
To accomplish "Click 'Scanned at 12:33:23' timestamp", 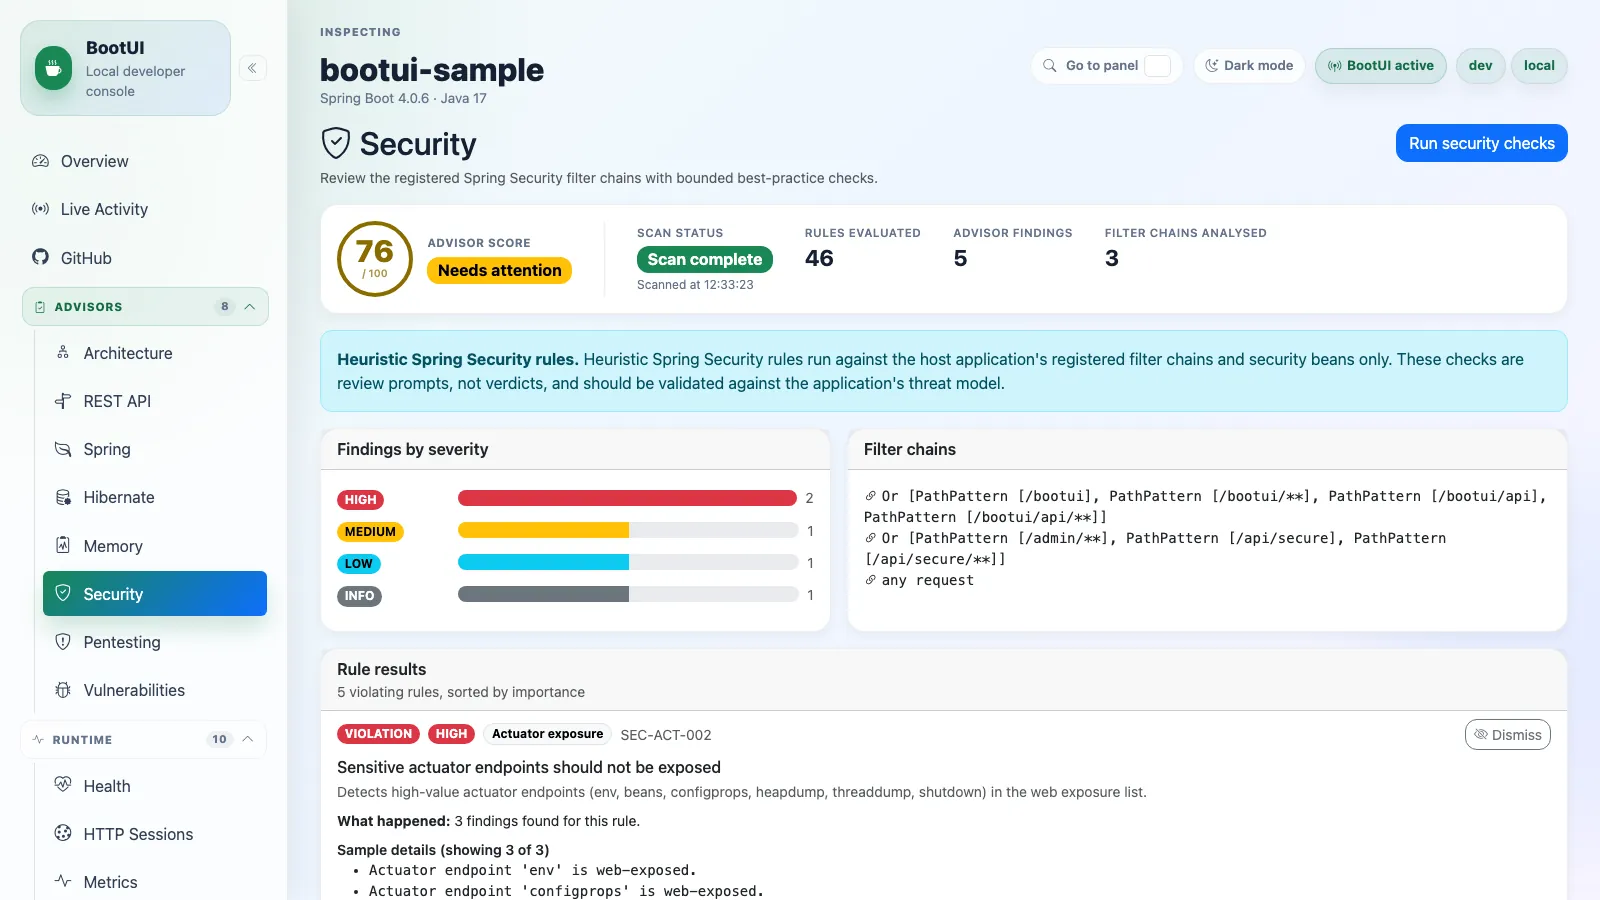I will (695, 285).
